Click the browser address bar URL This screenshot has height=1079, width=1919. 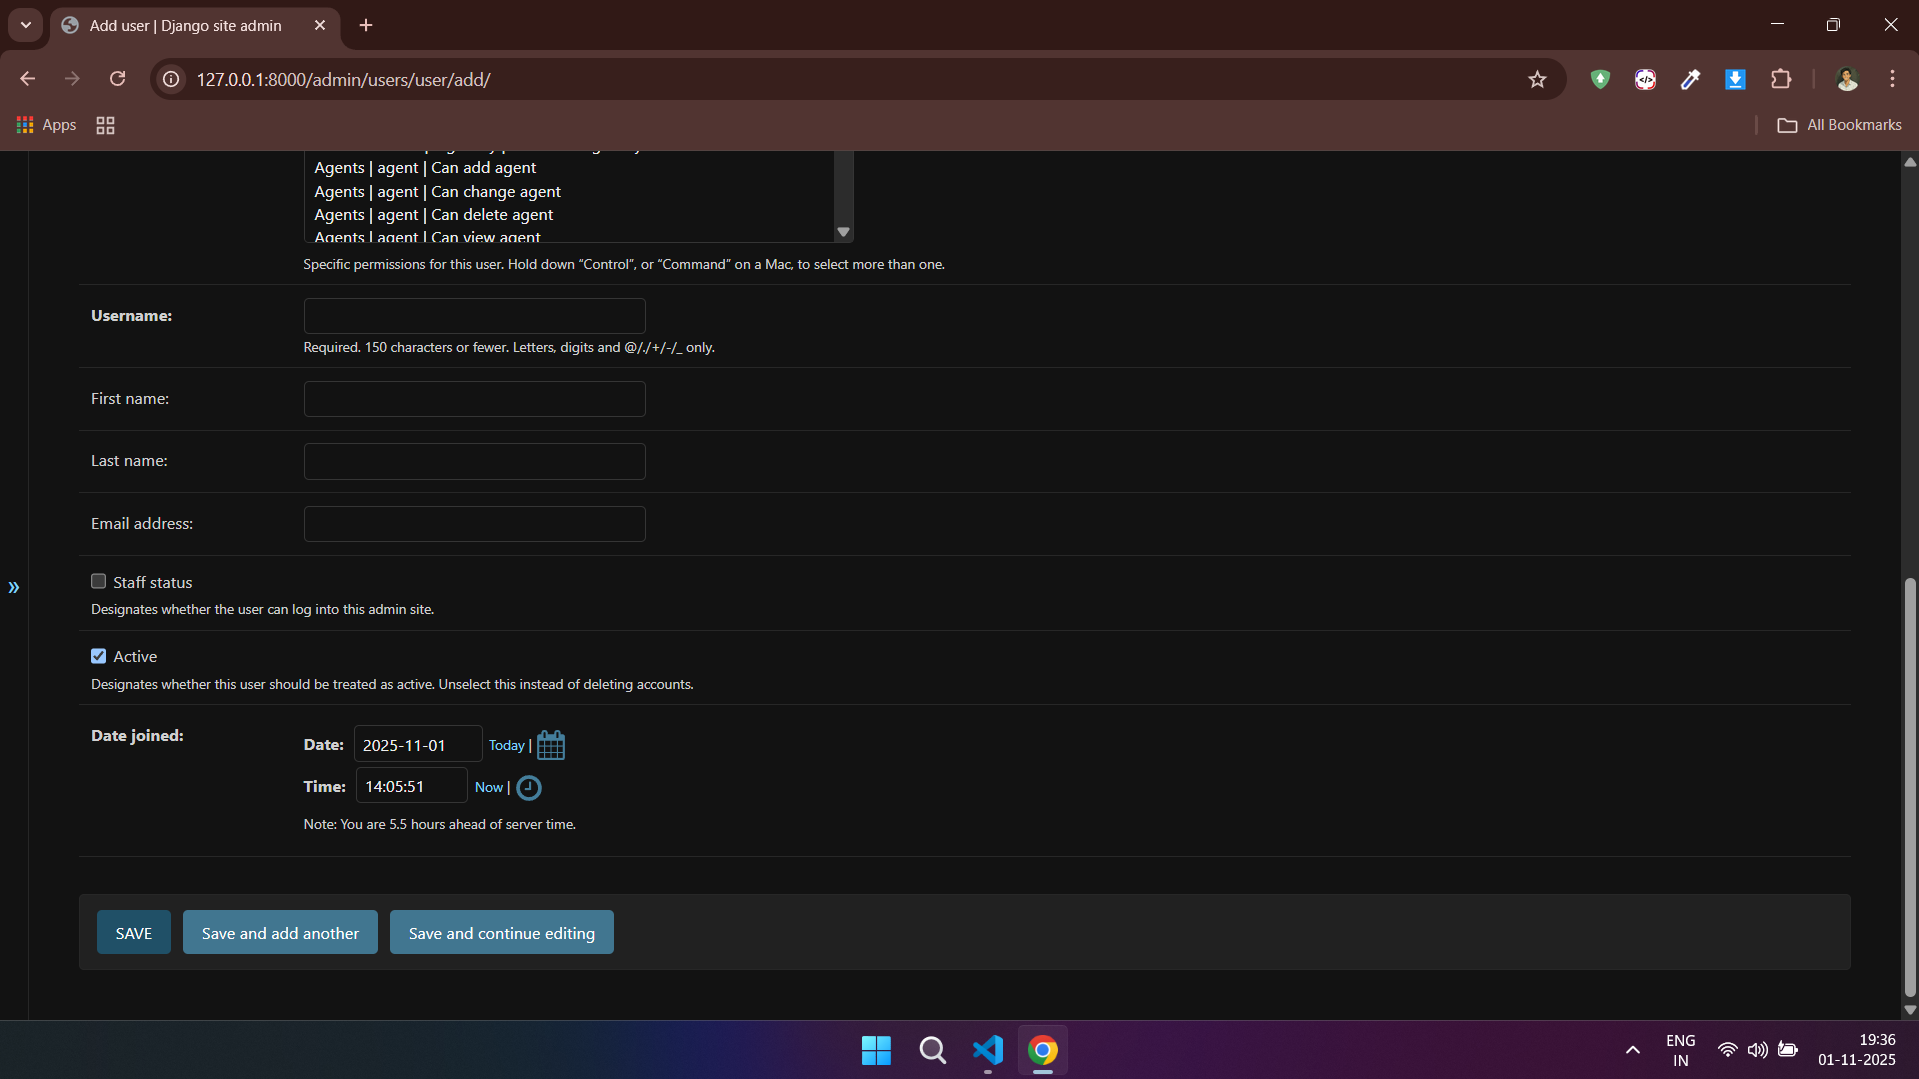point(343,80)
